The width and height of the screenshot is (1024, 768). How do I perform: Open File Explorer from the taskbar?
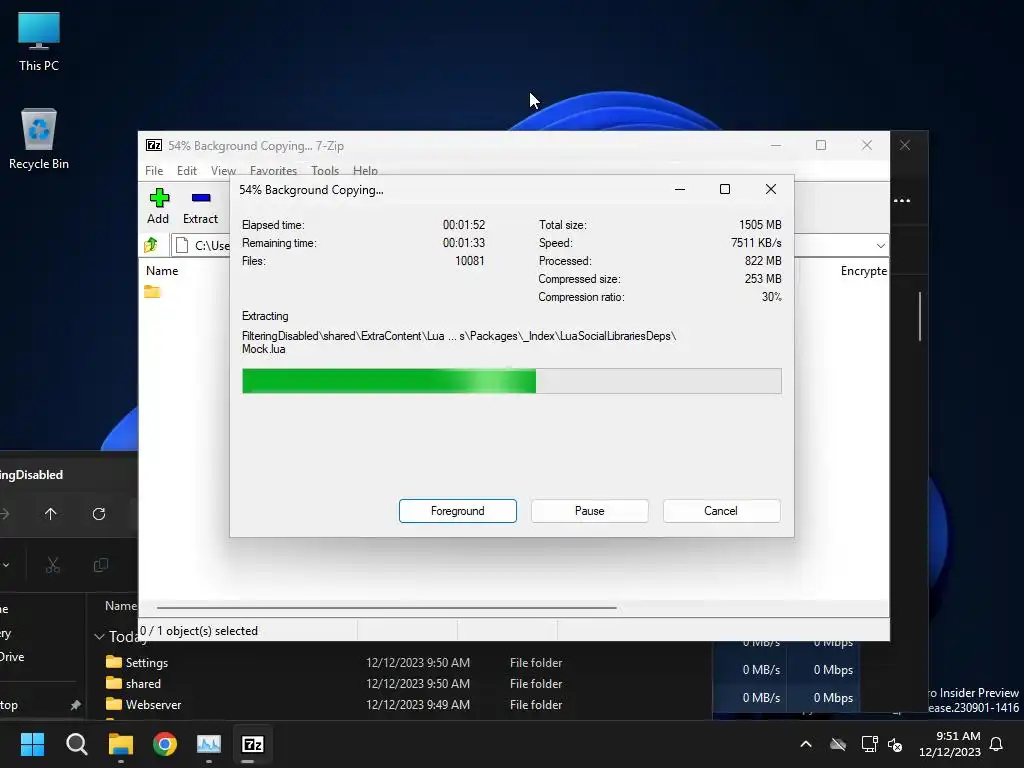pos(121,744)
